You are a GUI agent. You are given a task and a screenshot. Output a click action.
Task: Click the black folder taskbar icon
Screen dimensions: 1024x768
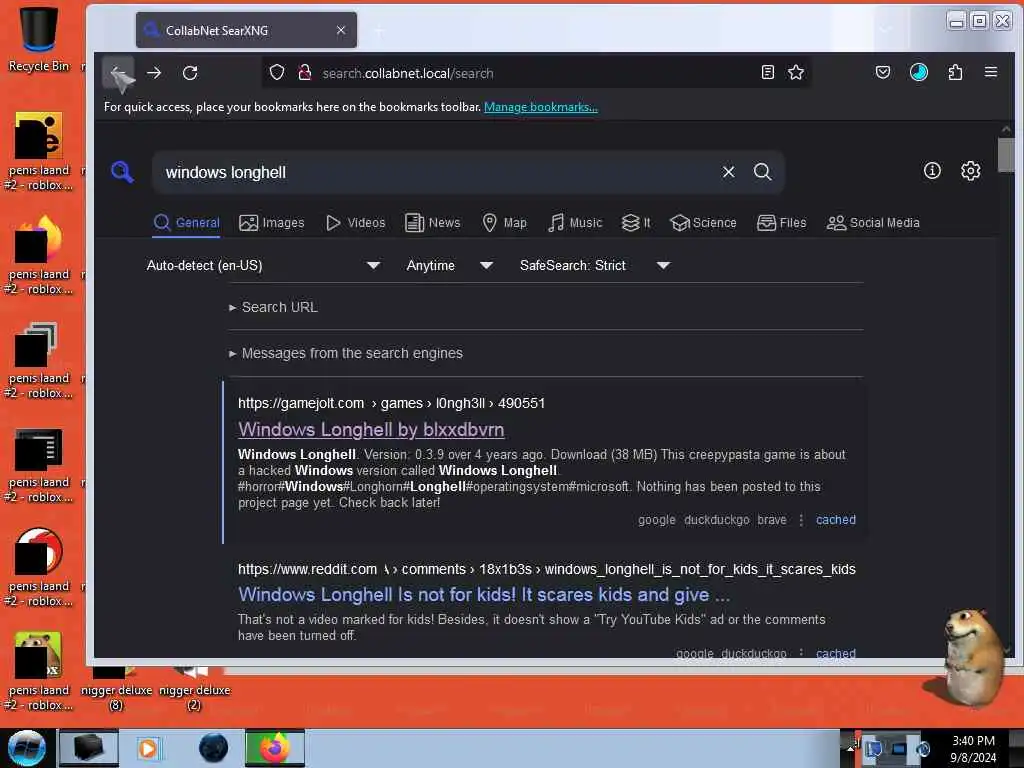[x=89, y=748]
